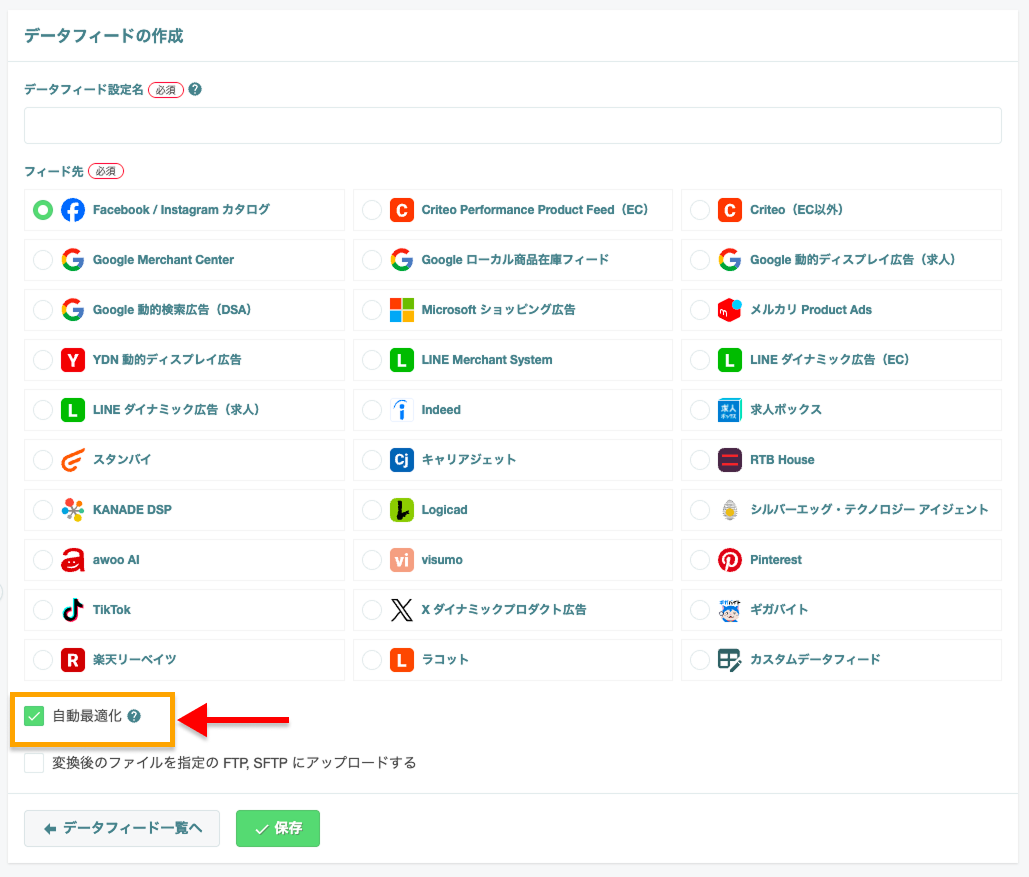Image resolution: width=1029 pixels, height=877 pixels.
Task: Click the Facebook logo icon
Action: coord(73,210)
